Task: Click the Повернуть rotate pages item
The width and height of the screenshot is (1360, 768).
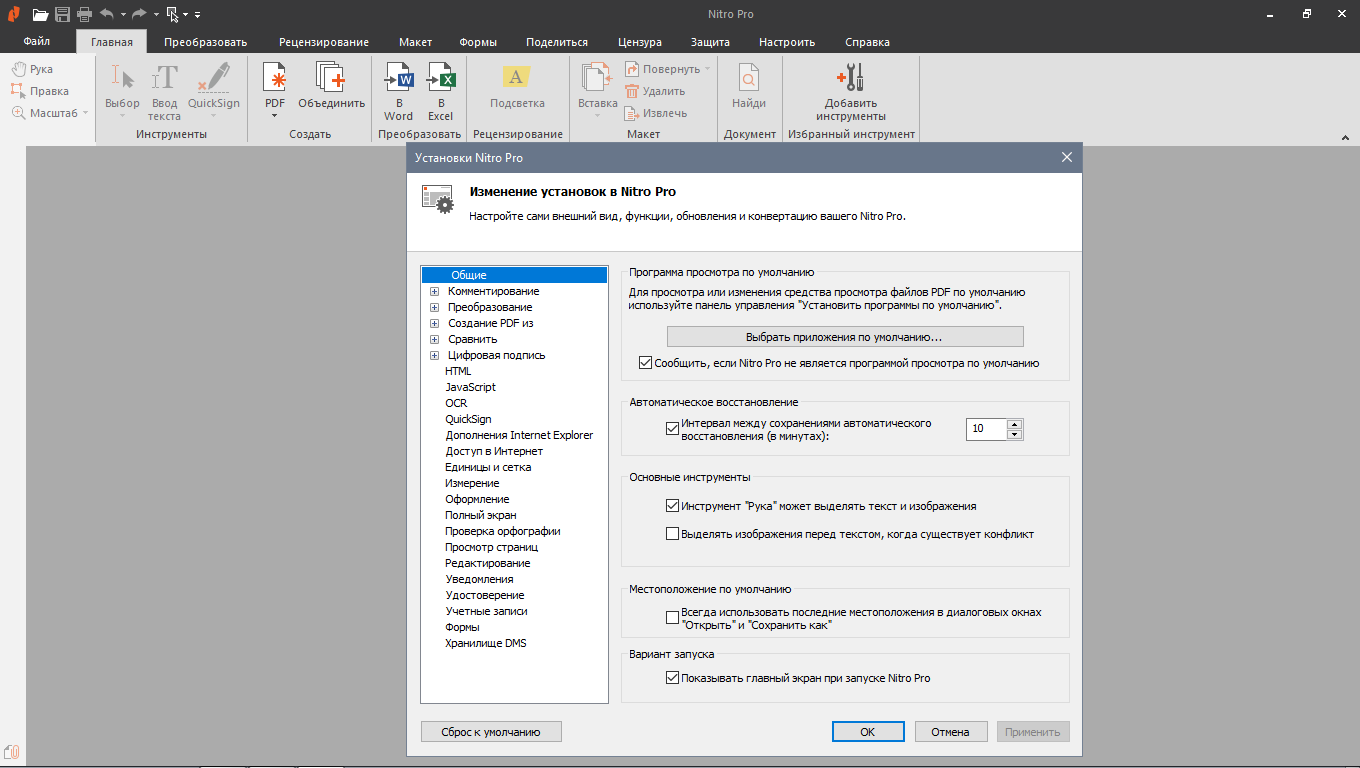Action: pyautogui.click(x=668, y=69)
